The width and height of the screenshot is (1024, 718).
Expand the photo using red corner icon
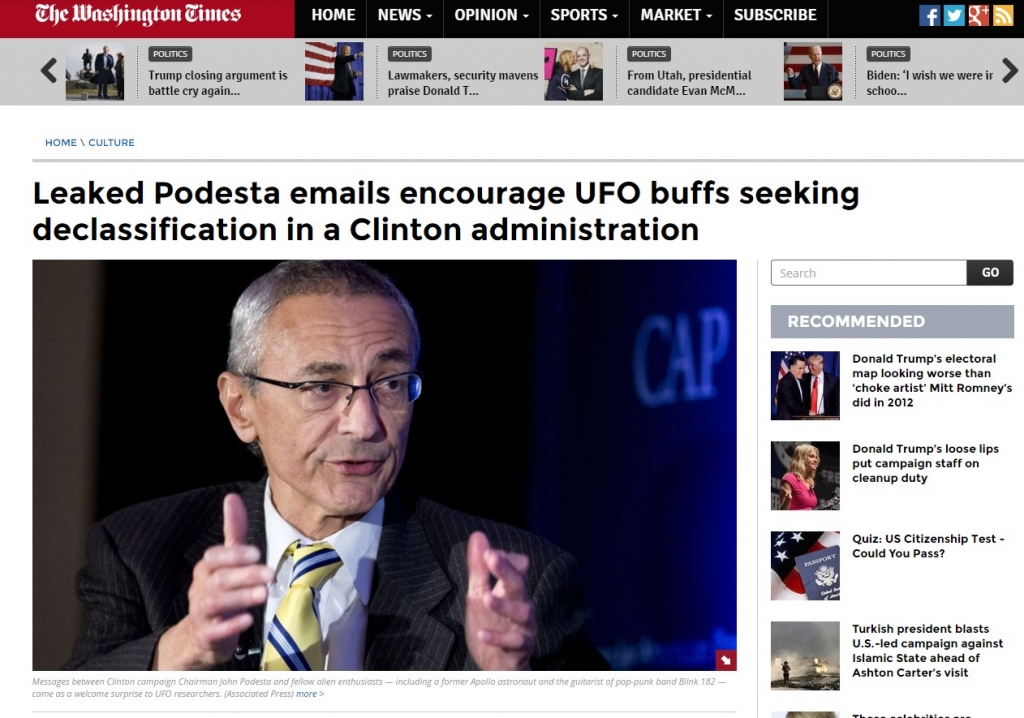(x=726, y=660)
